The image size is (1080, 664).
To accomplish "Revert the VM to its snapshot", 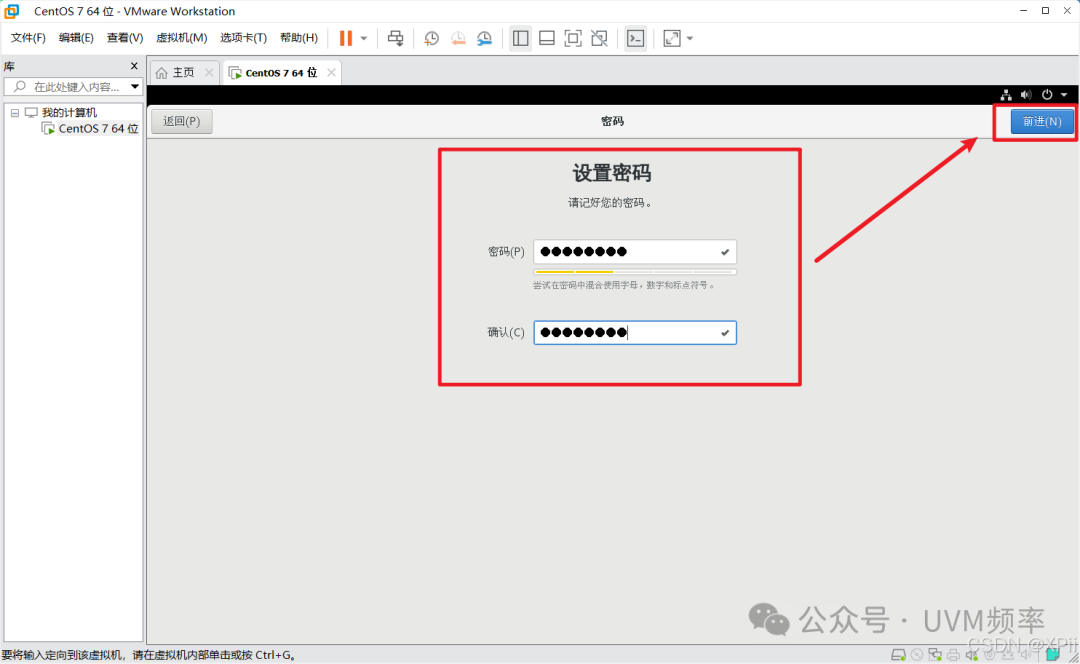I will coord(458,38).
